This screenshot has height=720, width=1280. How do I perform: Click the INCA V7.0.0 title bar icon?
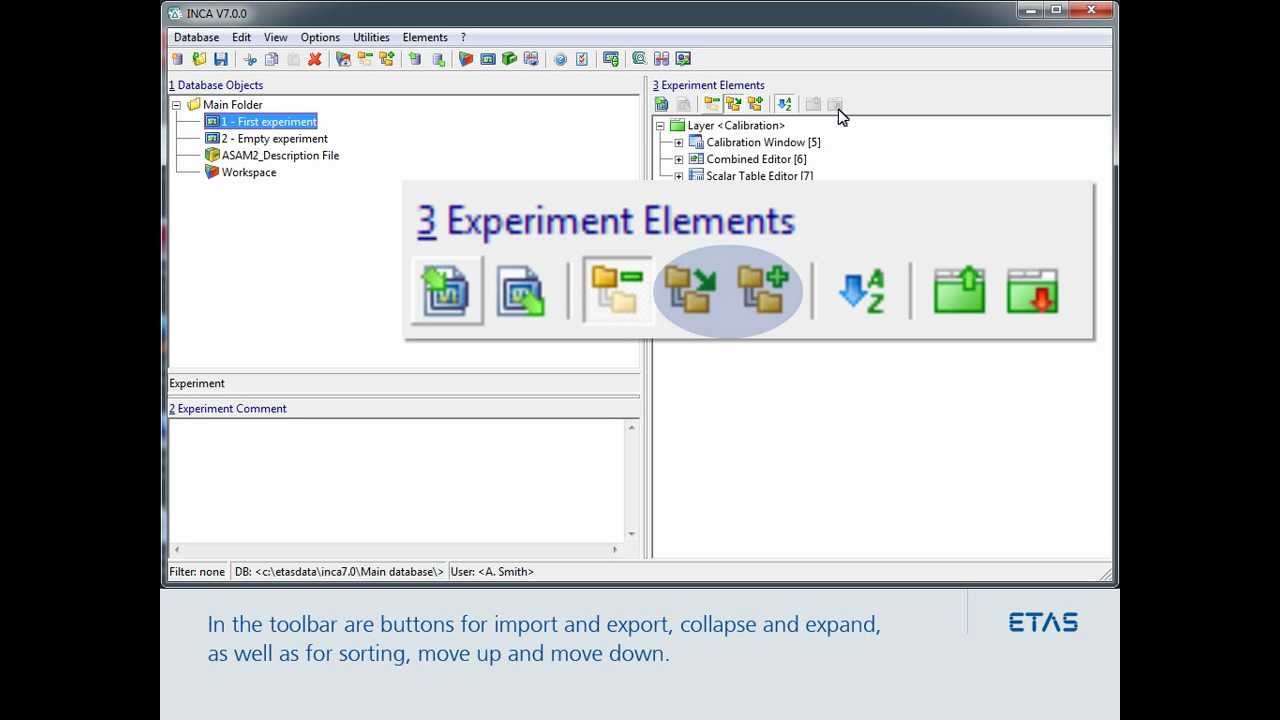pos(175,13)
